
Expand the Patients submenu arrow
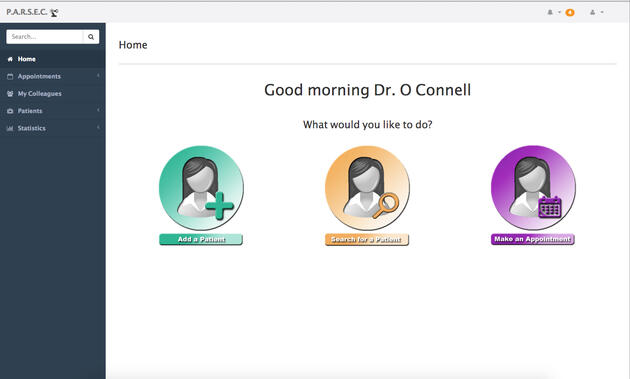tap(98, 110)
